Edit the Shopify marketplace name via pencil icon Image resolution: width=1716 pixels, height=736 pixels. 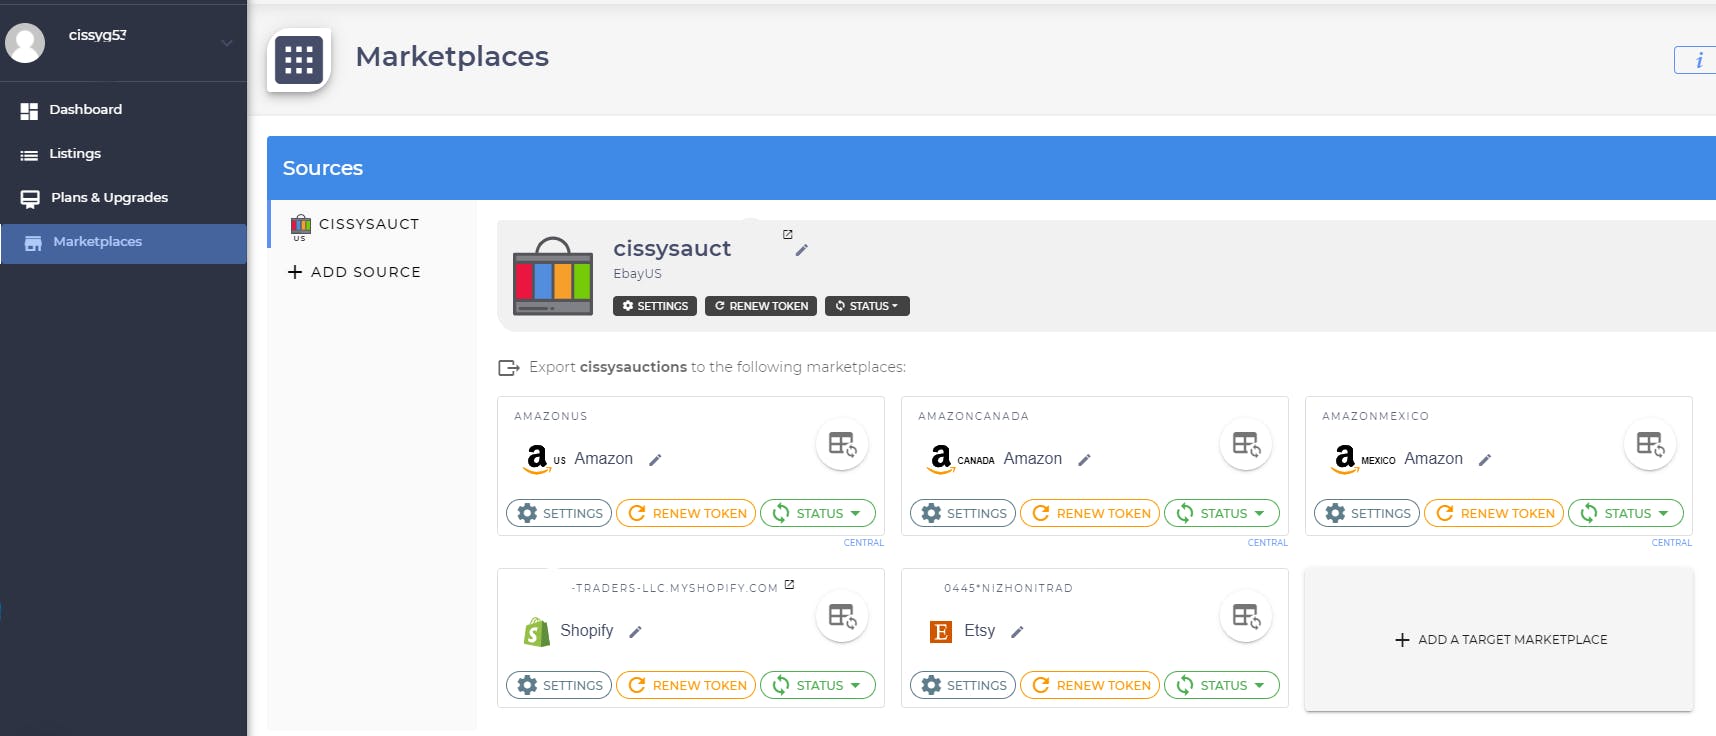[x=635, y=632]
